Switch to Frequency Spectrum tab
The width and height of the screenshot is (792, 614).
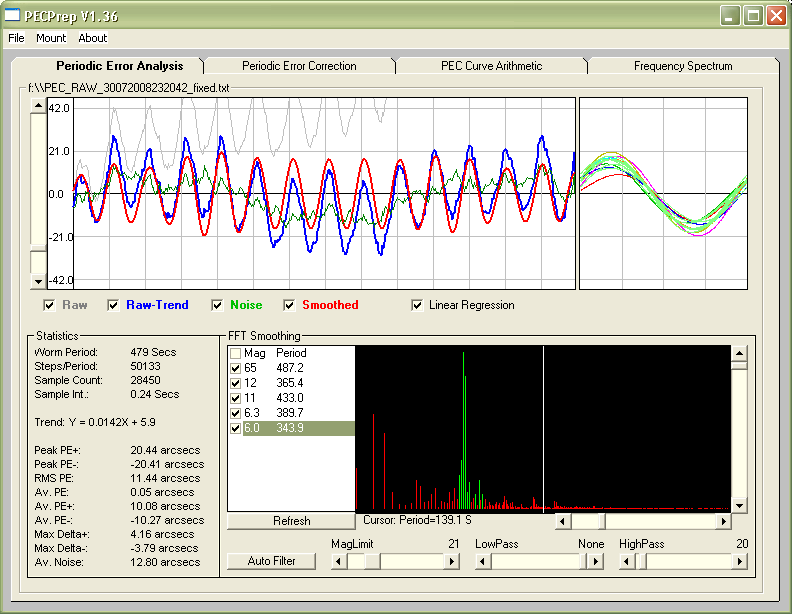coord(682,66)
